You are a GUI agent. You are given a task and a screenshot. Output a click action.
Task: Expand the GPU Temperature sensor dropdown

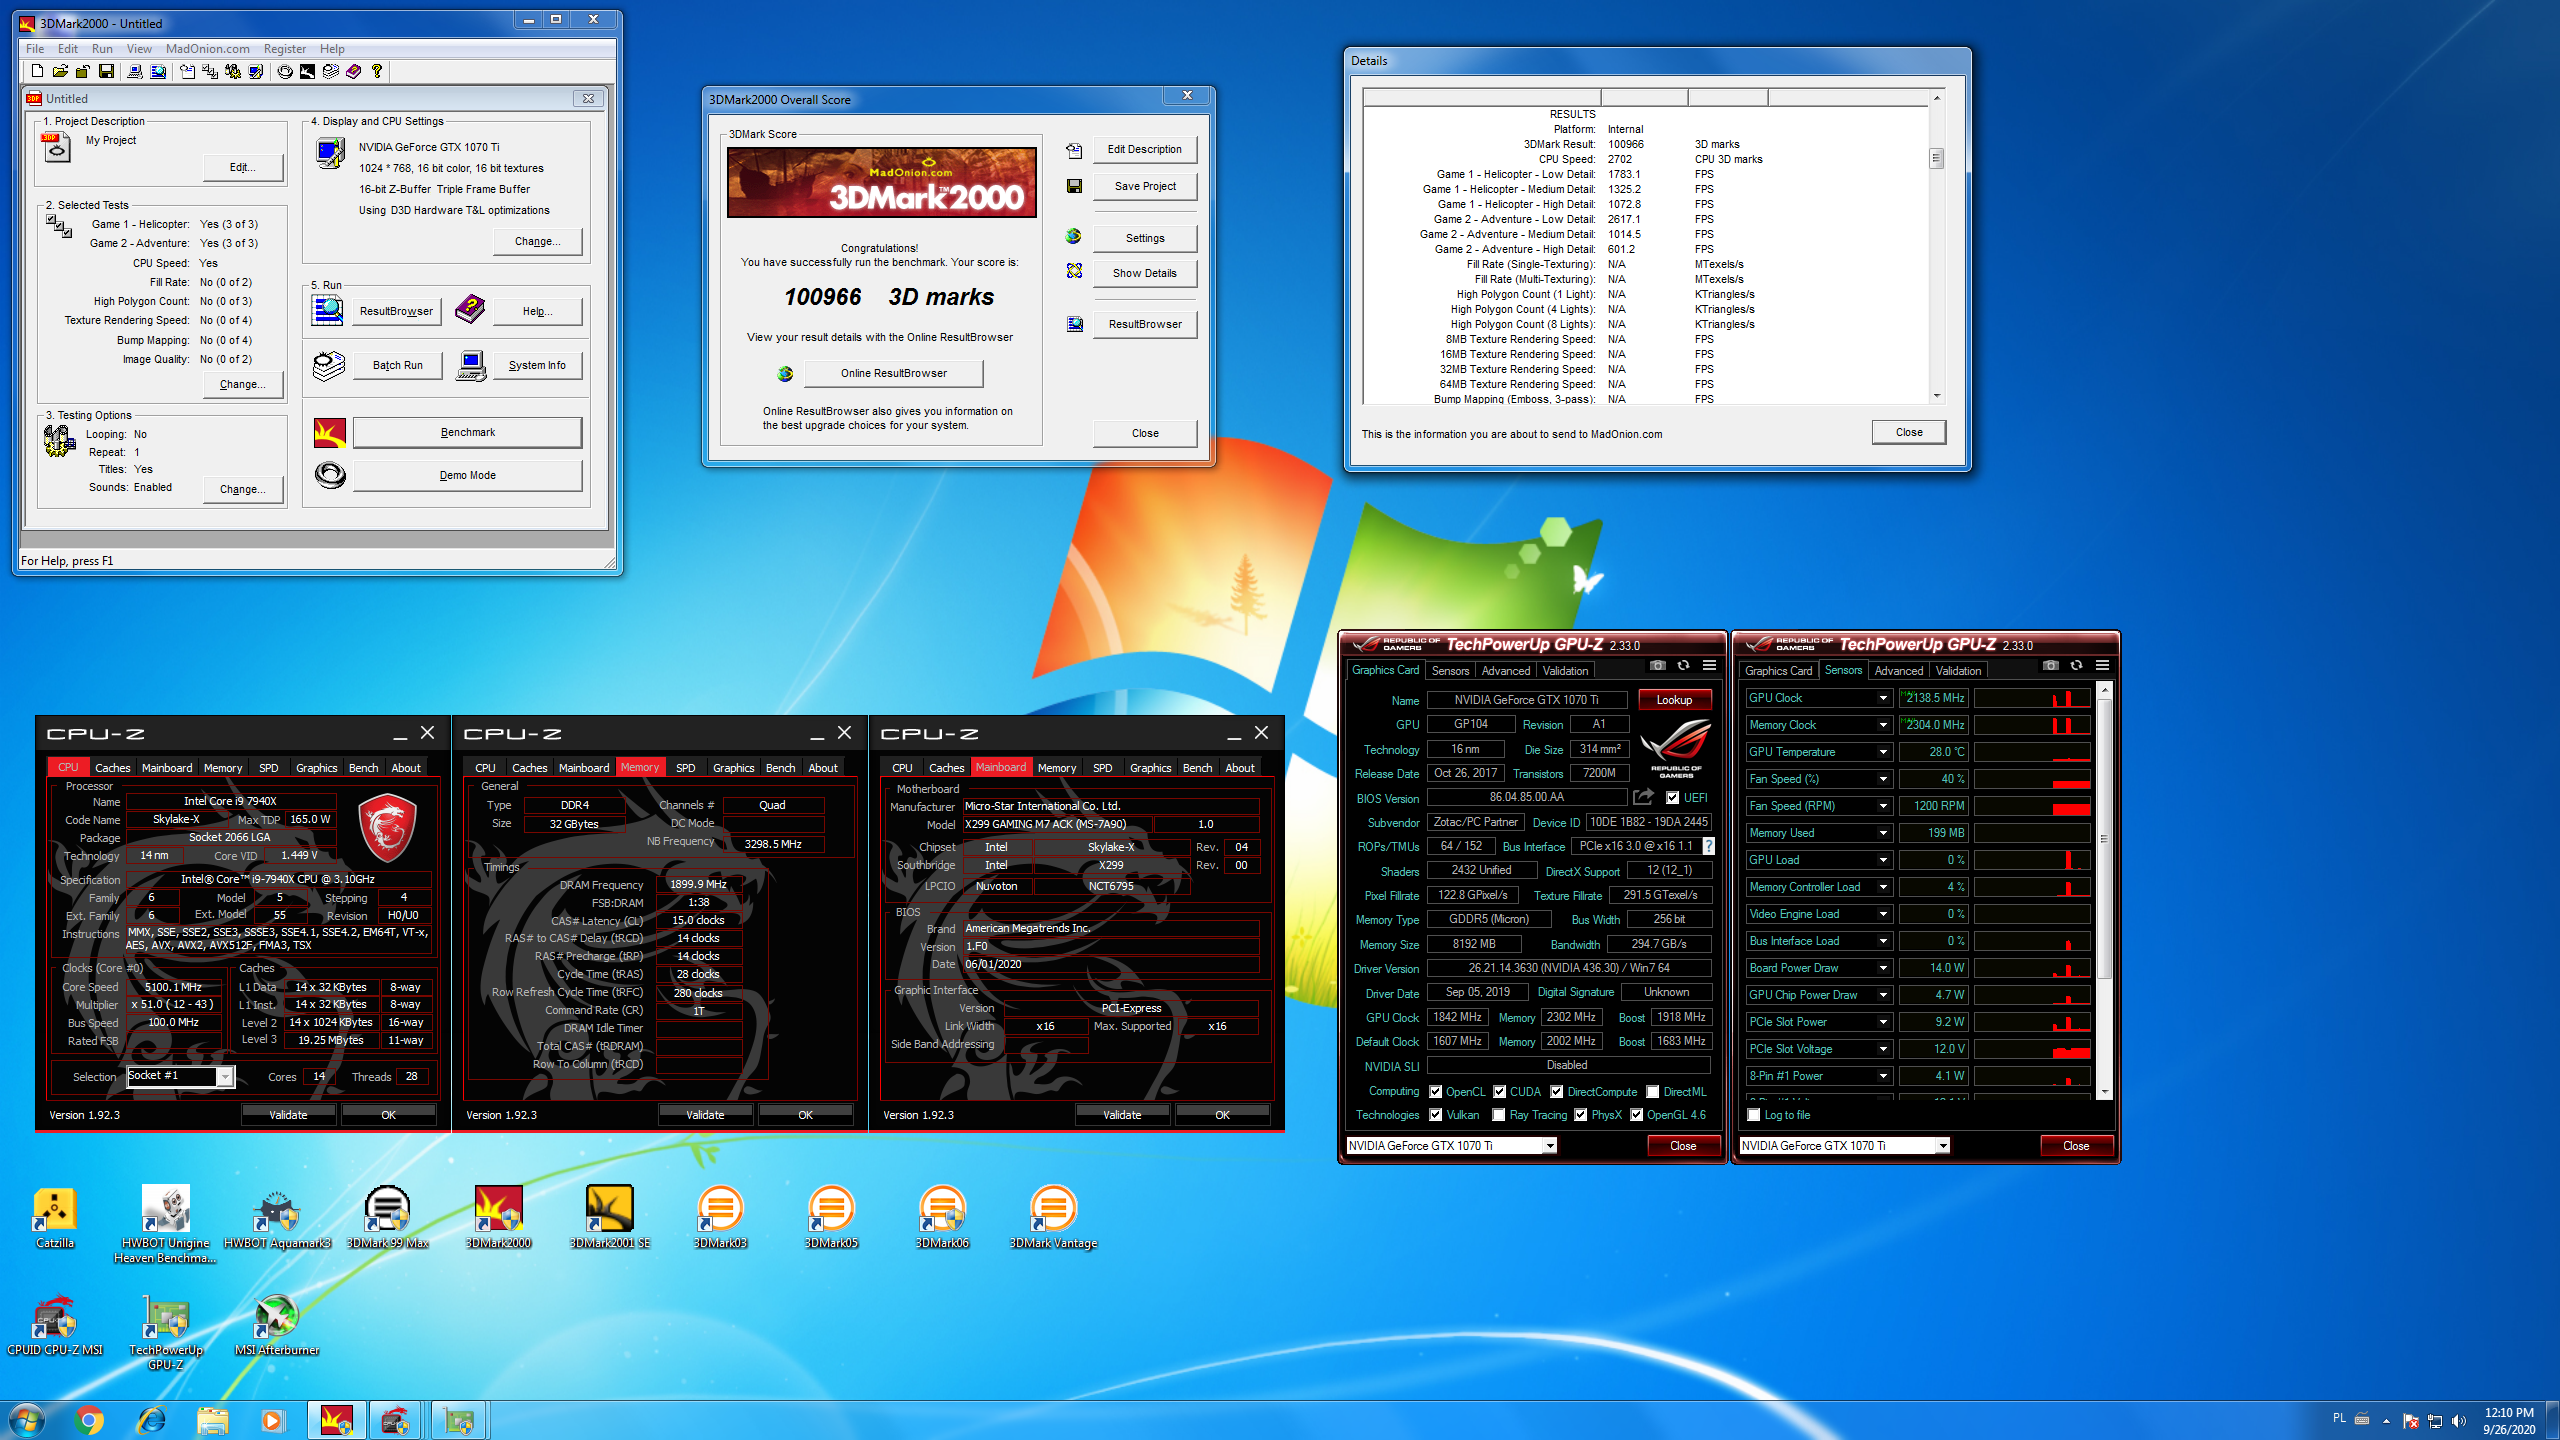tap(1883, 752)
